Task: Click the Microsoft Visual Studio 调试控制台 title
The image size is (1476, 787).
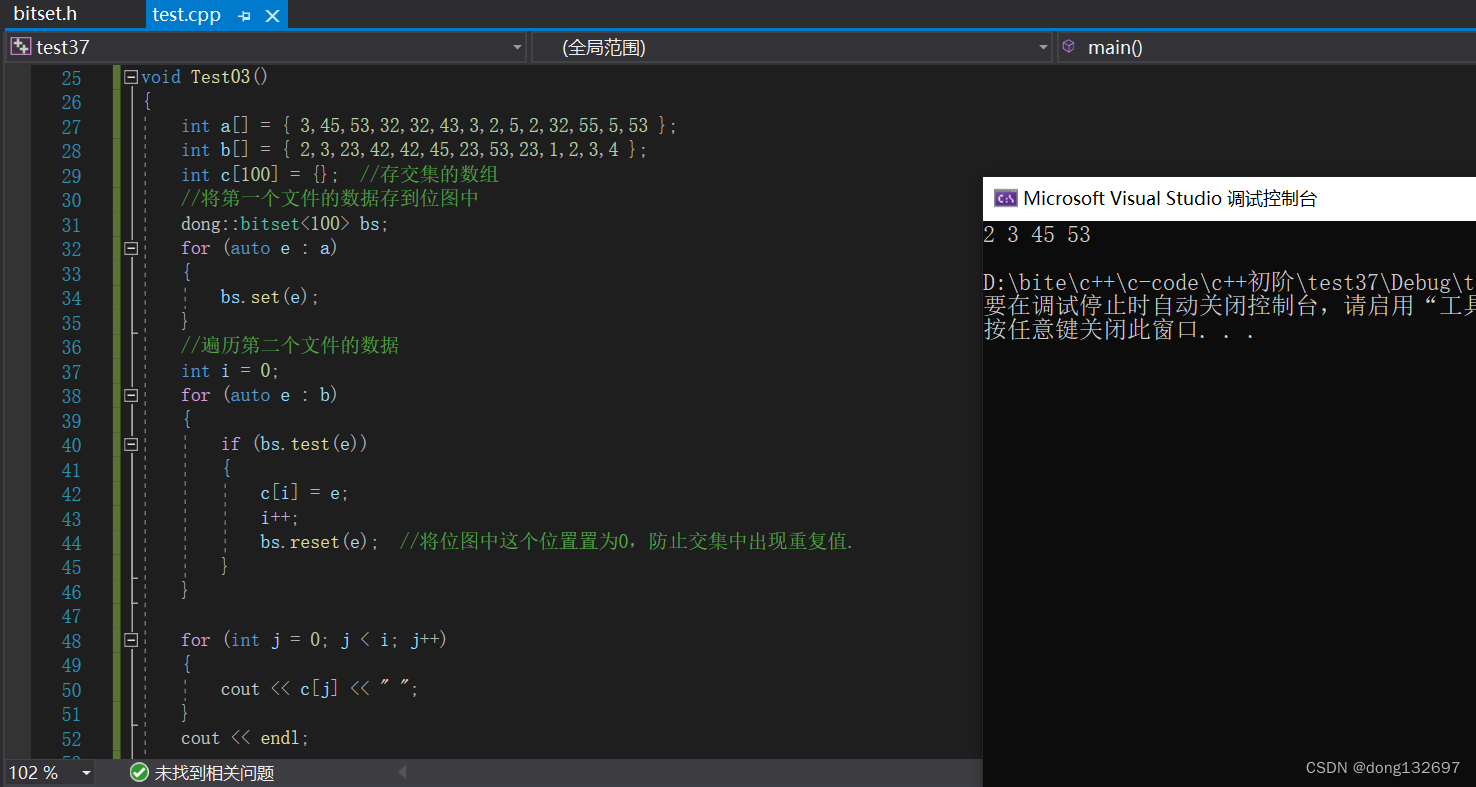Action: click(x=1170, y=198)
